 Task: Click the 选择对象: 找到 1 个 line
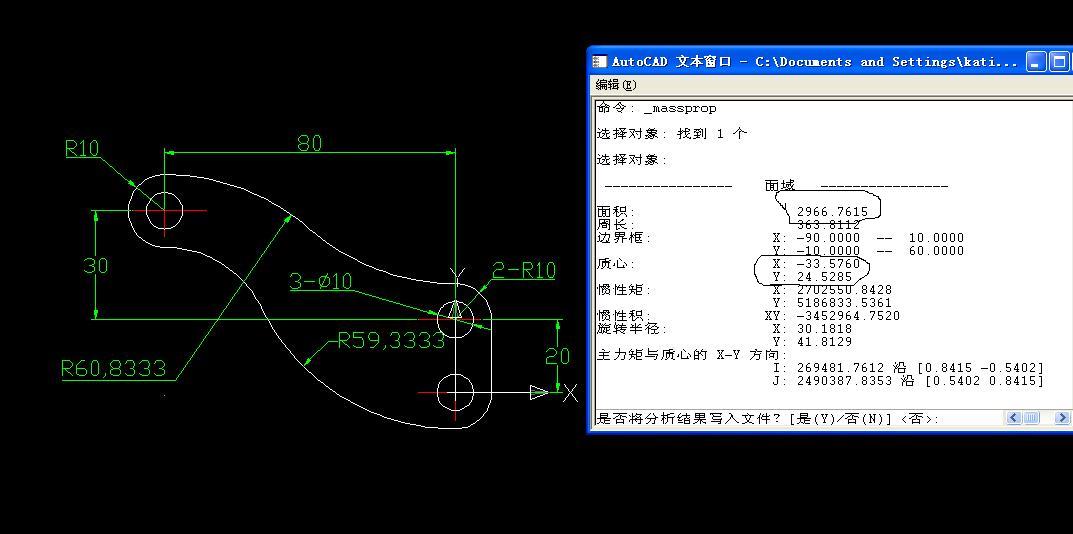coord(671,134)
